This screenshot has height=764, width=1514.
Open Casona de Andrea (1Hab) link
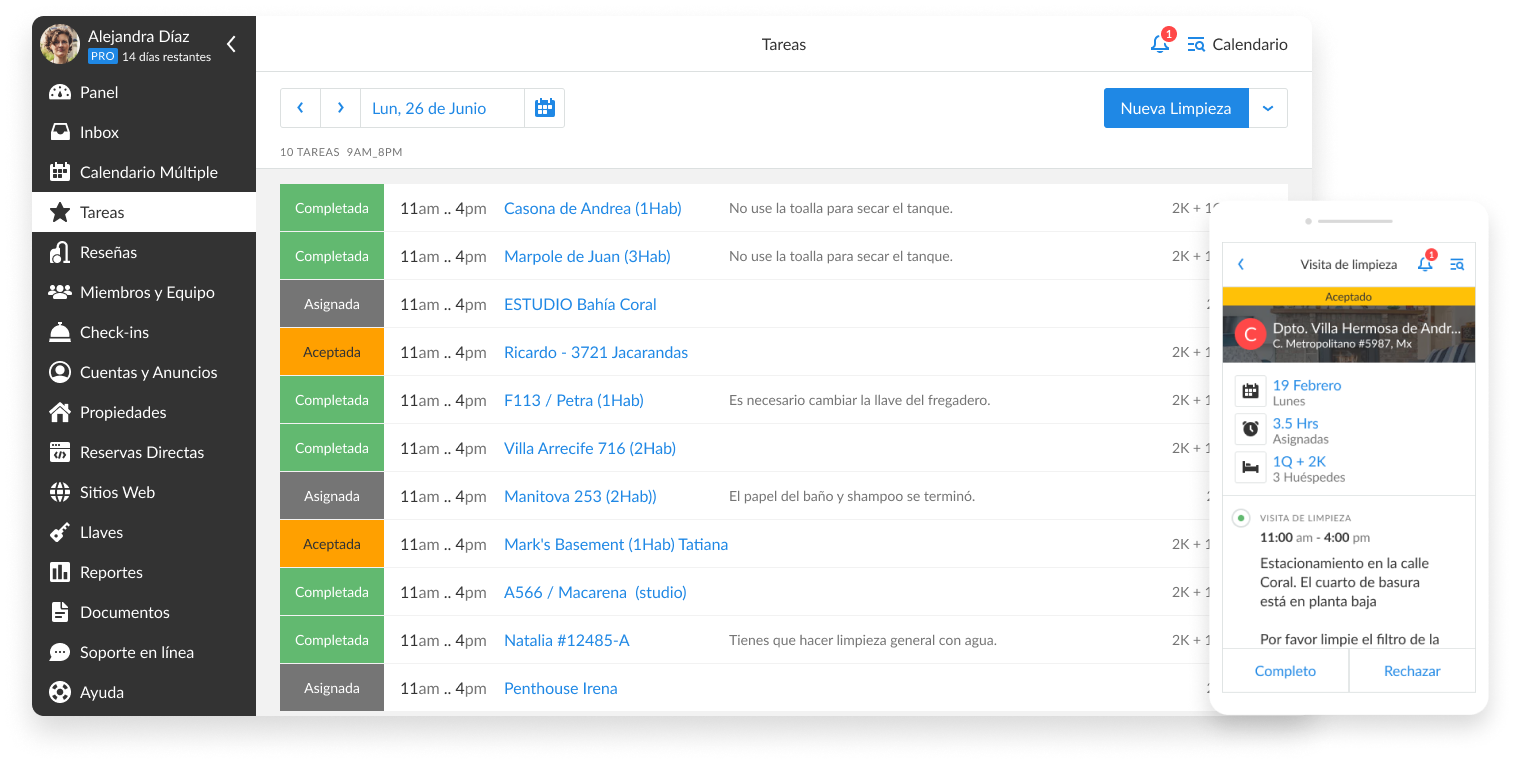tap(592, 208)
